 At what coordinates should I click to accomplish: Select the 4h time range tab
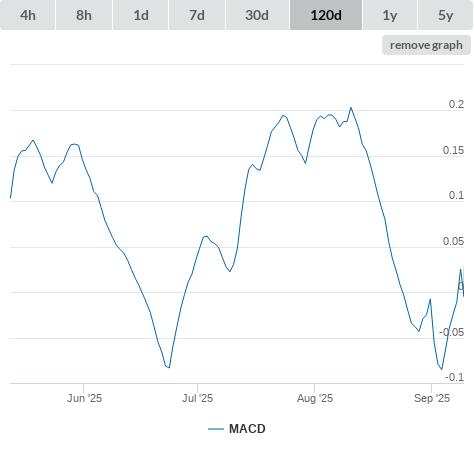(x=28, y=15)
